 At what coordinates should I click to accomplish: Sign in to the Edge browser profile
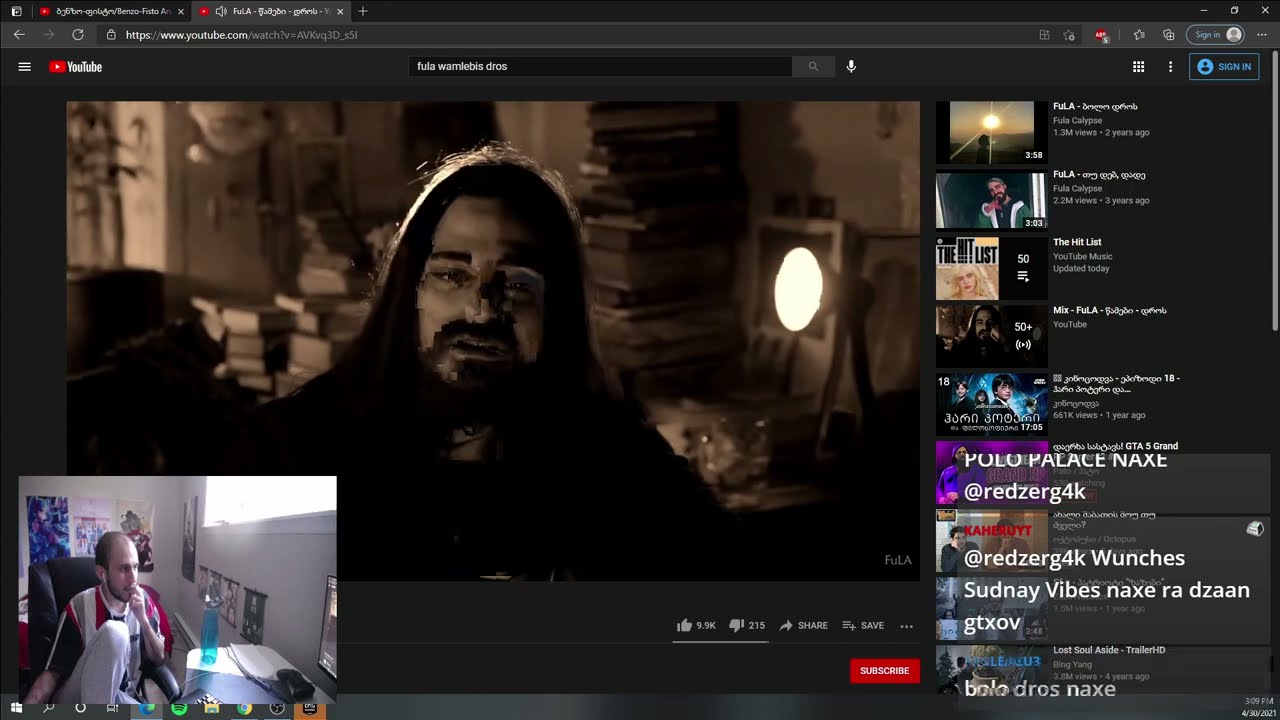1215,35
